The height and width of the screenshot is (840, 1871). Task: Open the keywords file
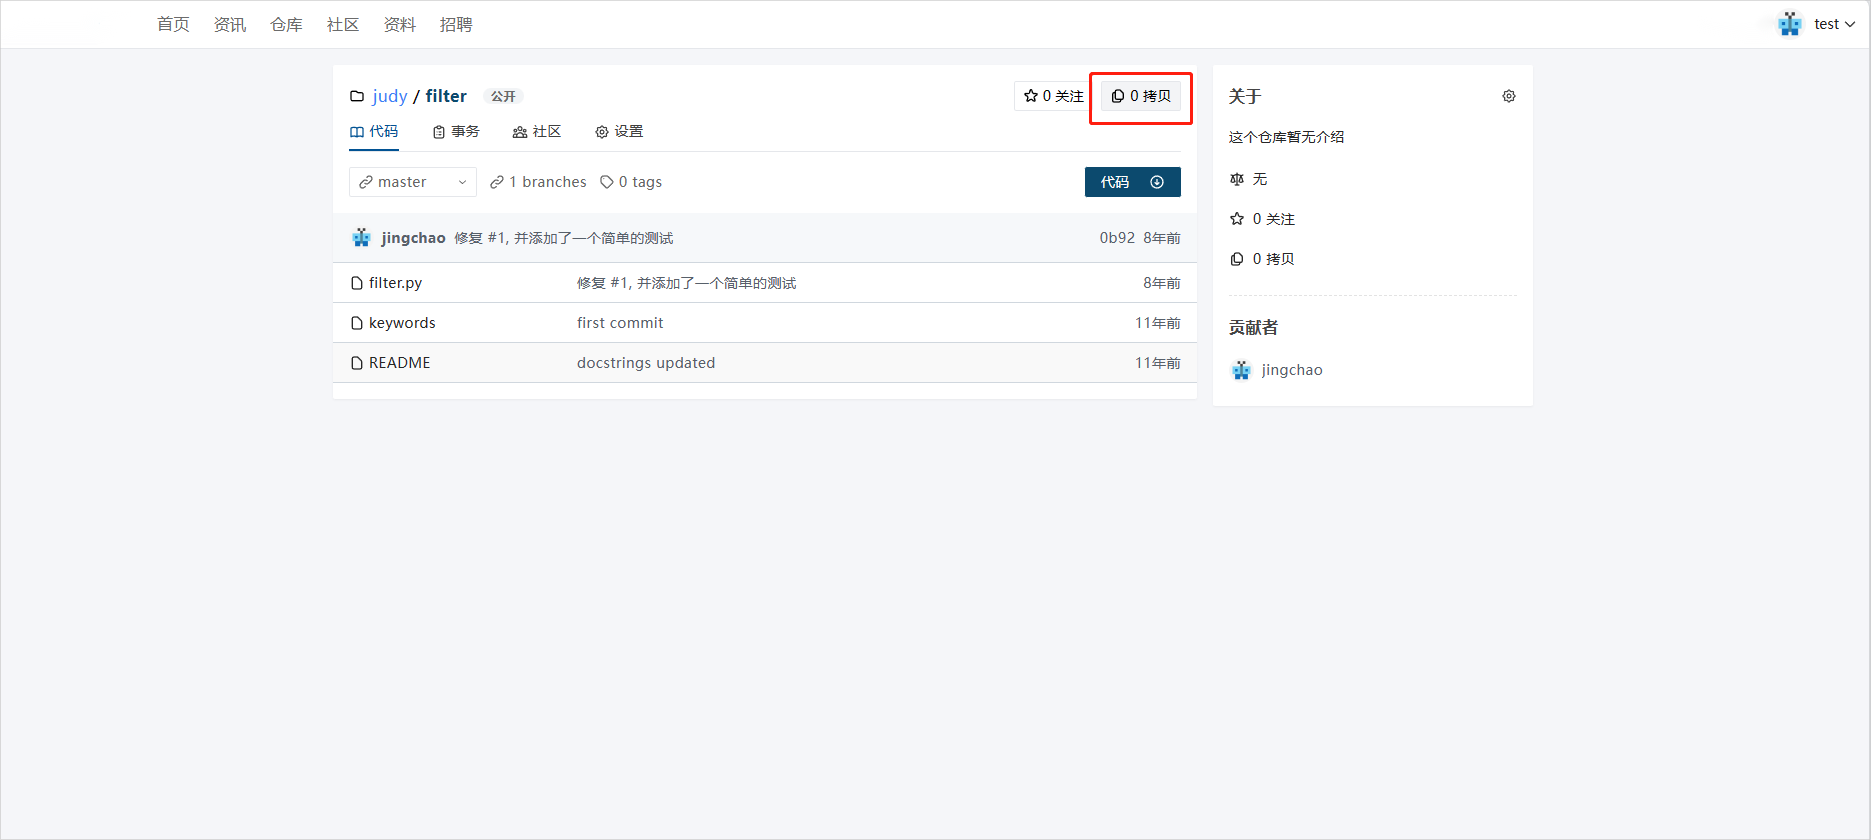click(402, 323)
